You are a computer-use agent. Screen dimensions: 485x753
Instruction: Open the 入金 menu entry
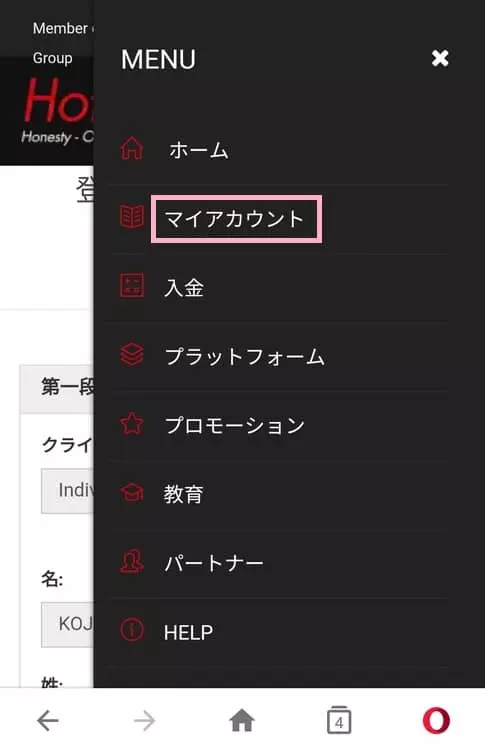click(x=184, y=288)
